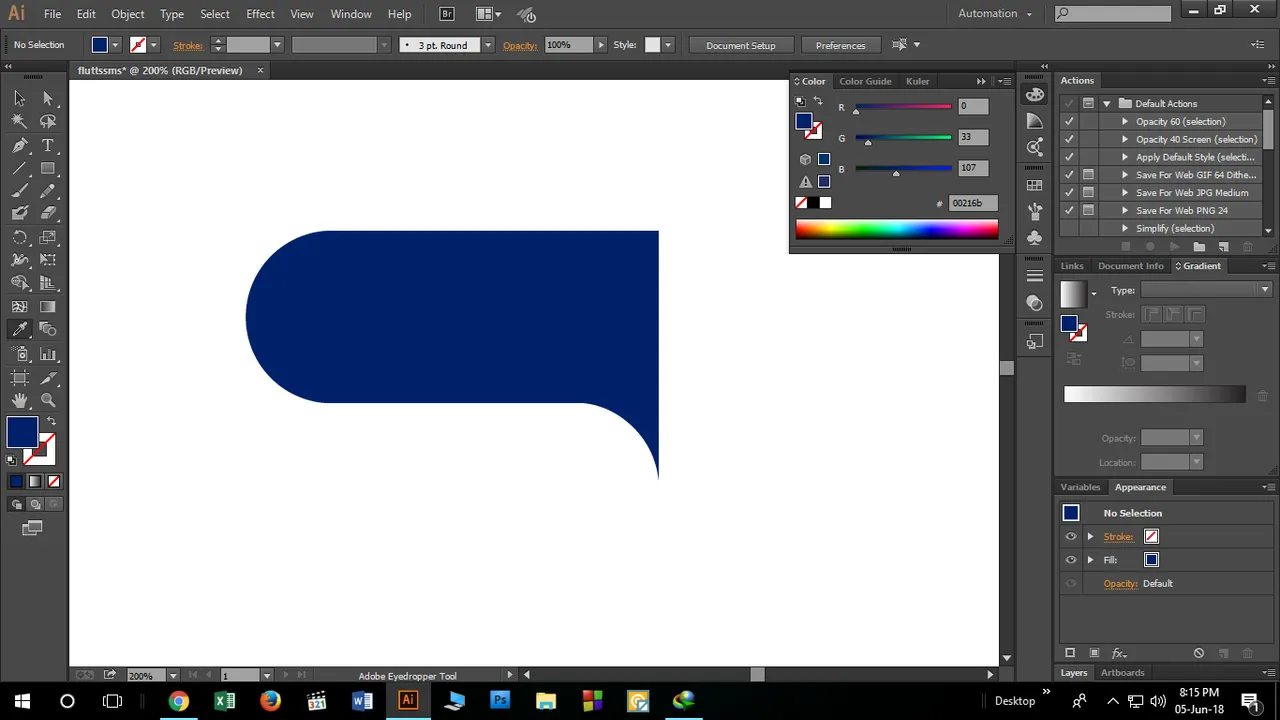
Task: Select the Magic Wand tool
Action: (19, 121)
